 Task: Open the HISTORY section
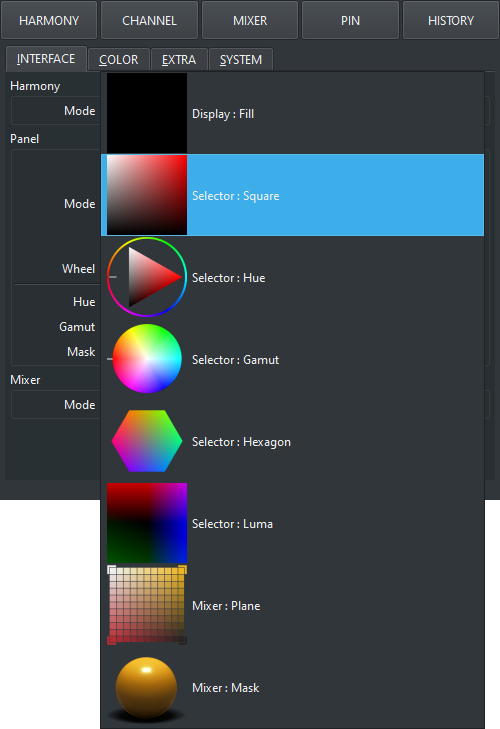[x=451, y=20]
